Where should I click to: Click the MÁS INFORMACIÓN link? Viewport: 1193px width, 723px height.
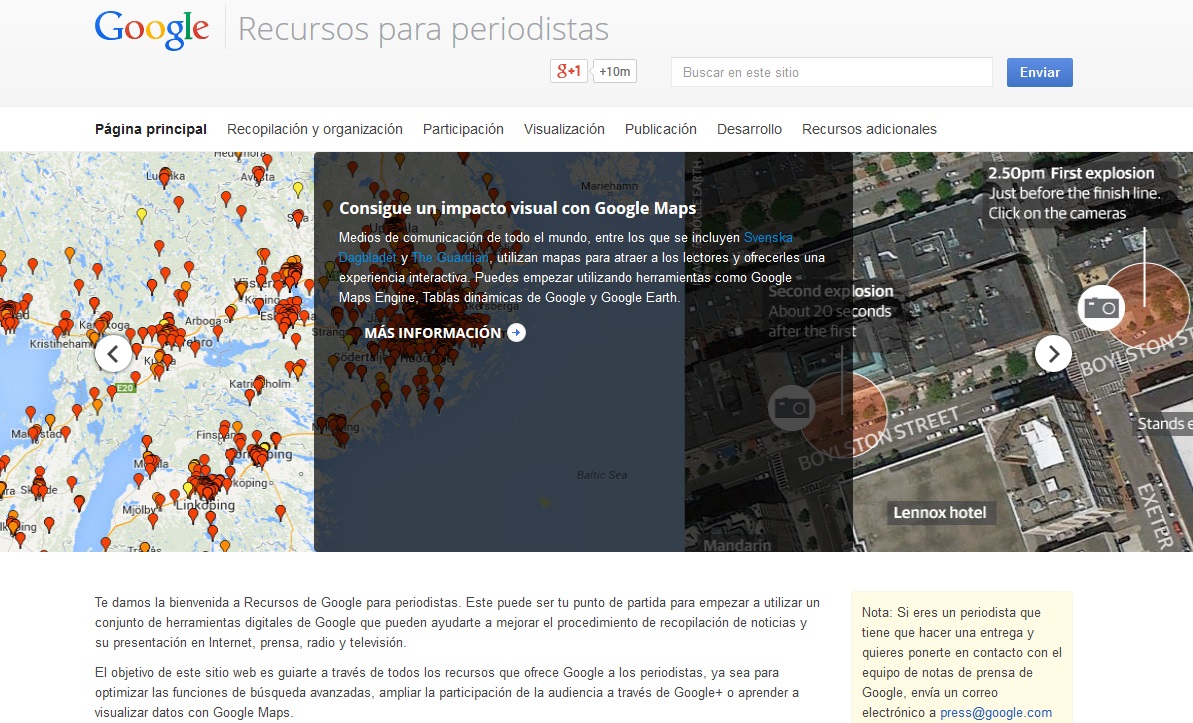point(432,333)
